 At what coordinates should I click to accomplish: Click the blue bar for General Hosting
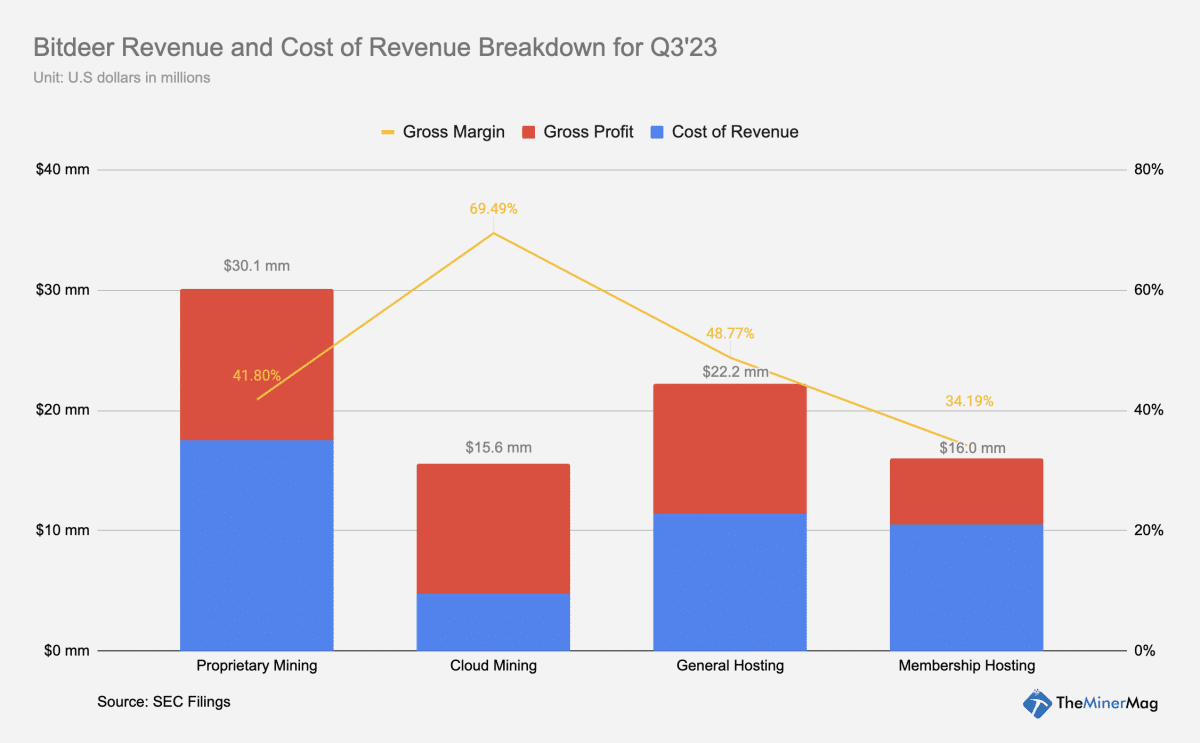tap(730, 580)
